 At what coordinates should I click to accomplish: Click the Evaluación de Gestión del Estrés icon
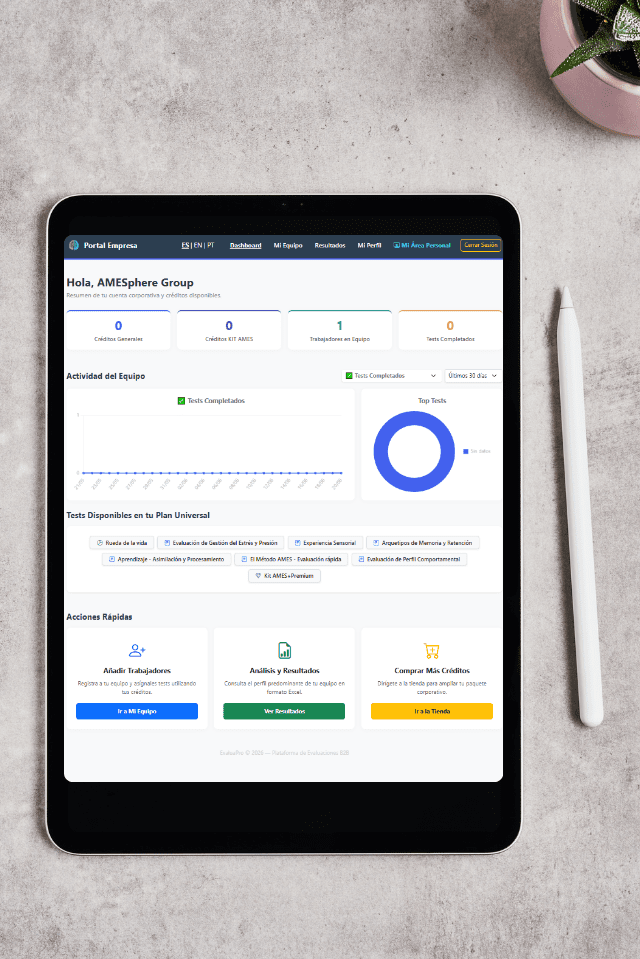[167, 542]
